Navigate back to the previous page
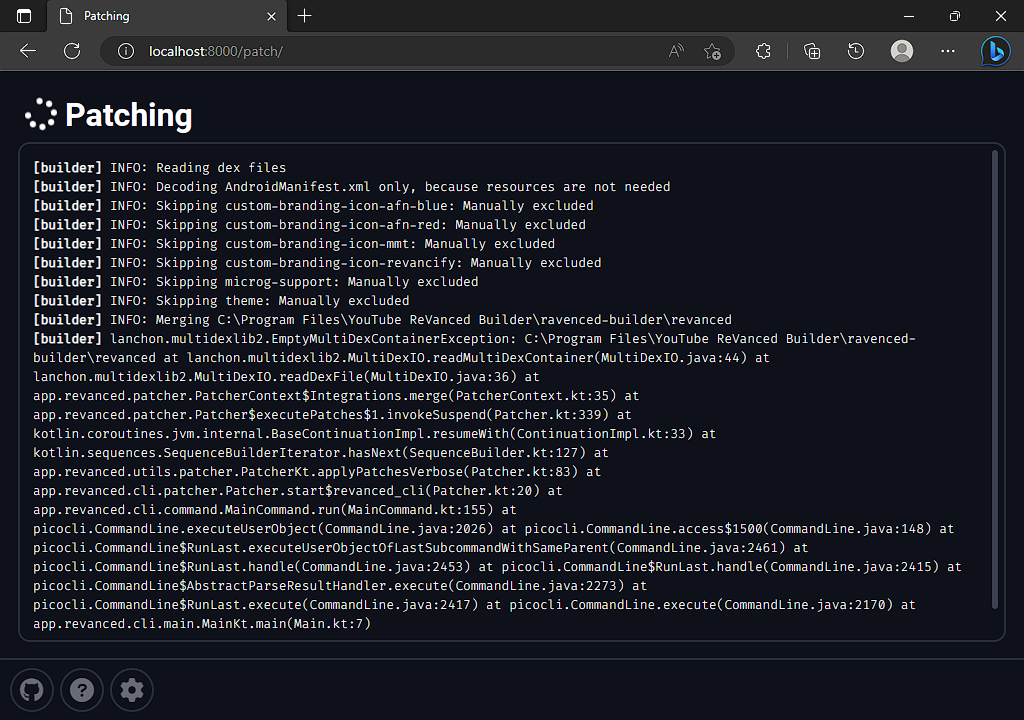 (x=27, y=50)
